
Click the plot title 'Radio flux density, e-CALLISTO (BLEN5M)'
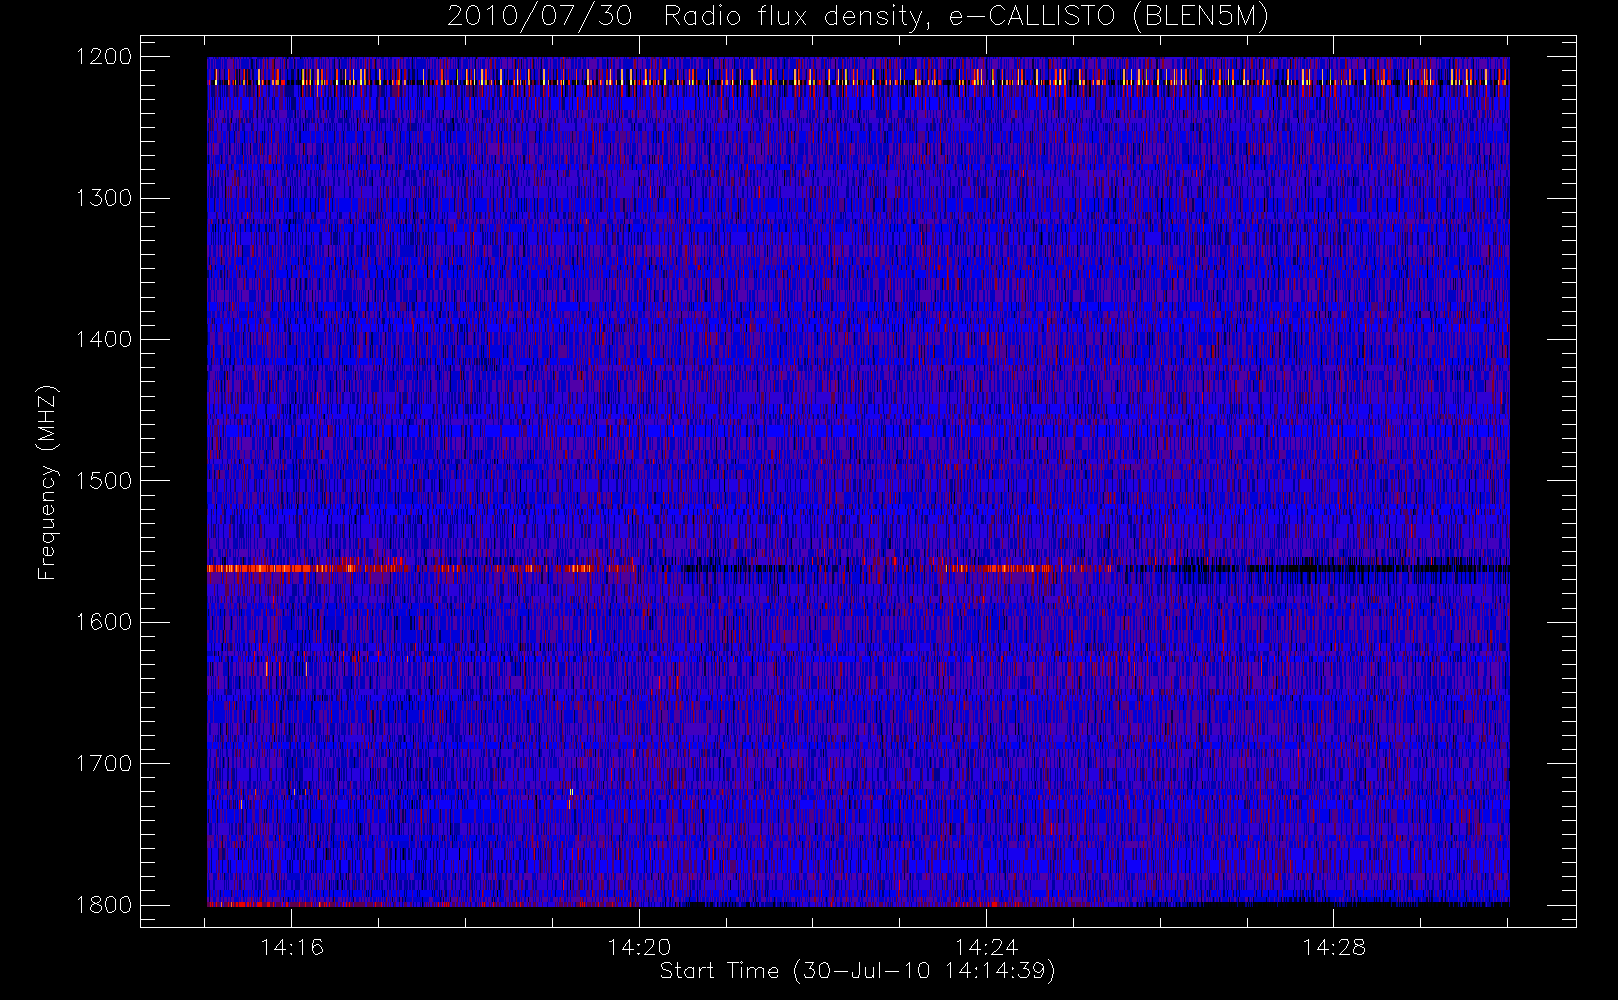966,16
